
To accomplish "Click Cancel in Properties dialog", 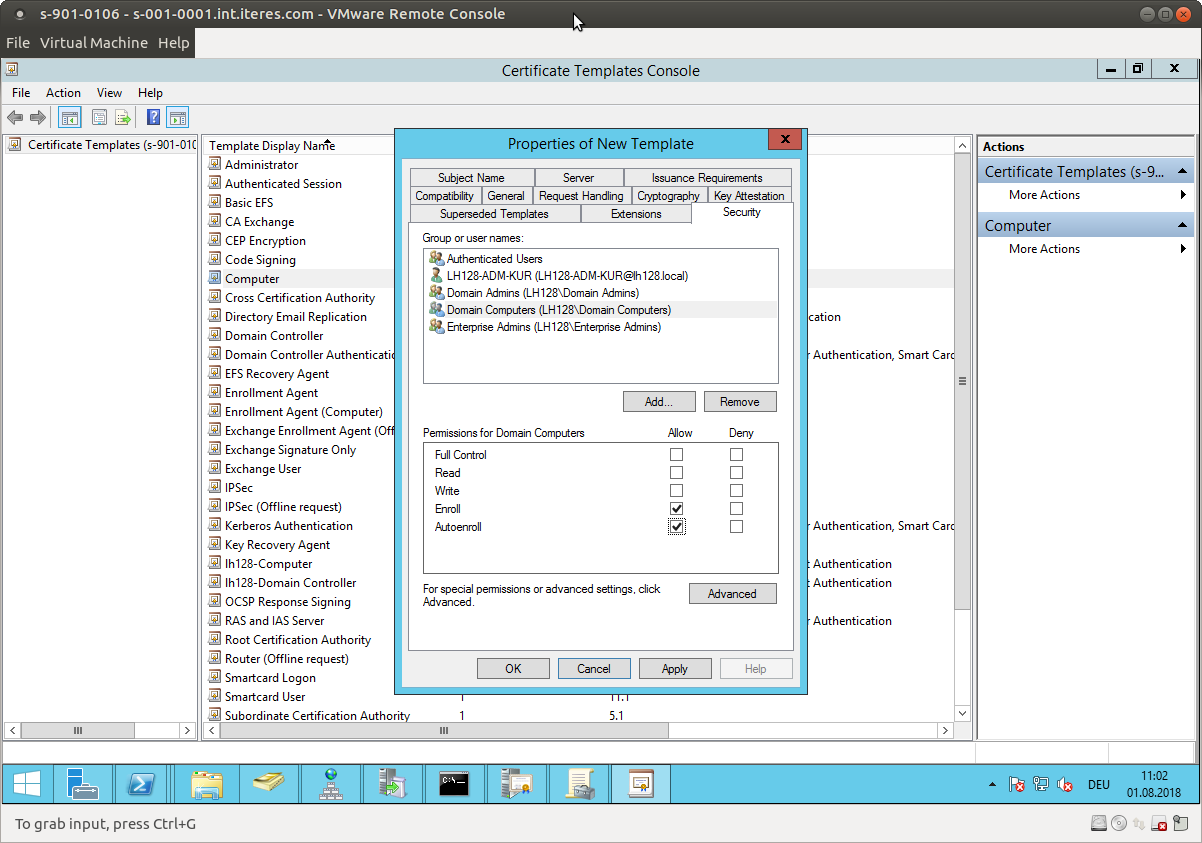I will [594, 669].
